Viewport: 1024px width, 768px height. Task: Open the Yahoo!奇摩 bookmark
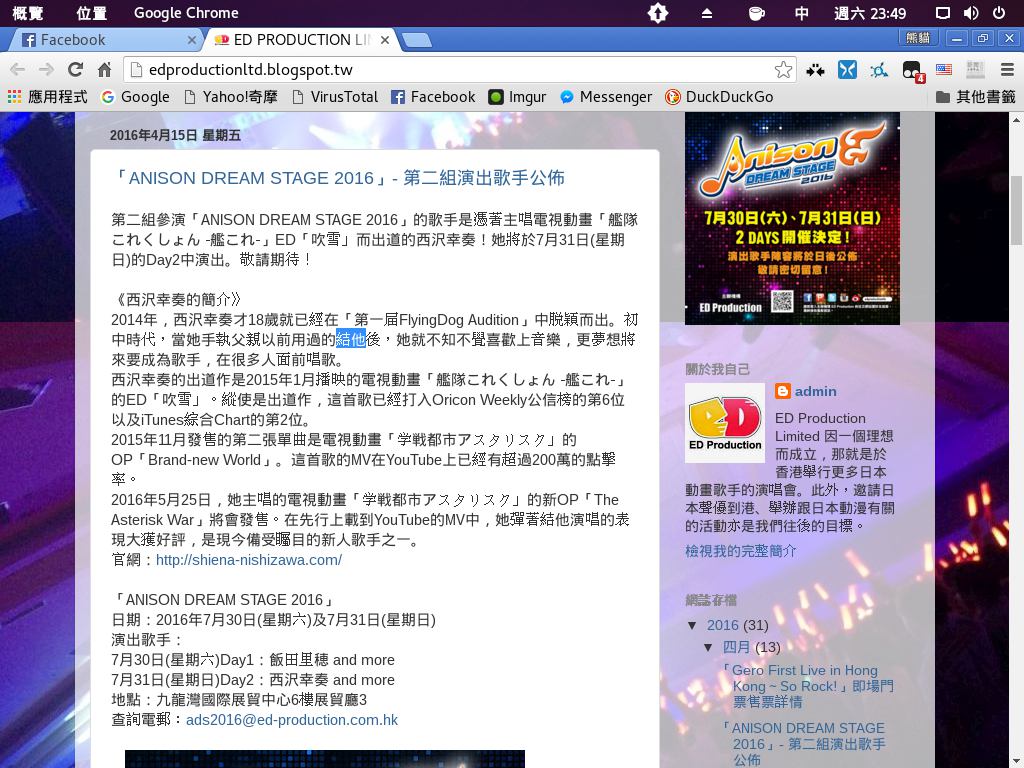(231, 97)
